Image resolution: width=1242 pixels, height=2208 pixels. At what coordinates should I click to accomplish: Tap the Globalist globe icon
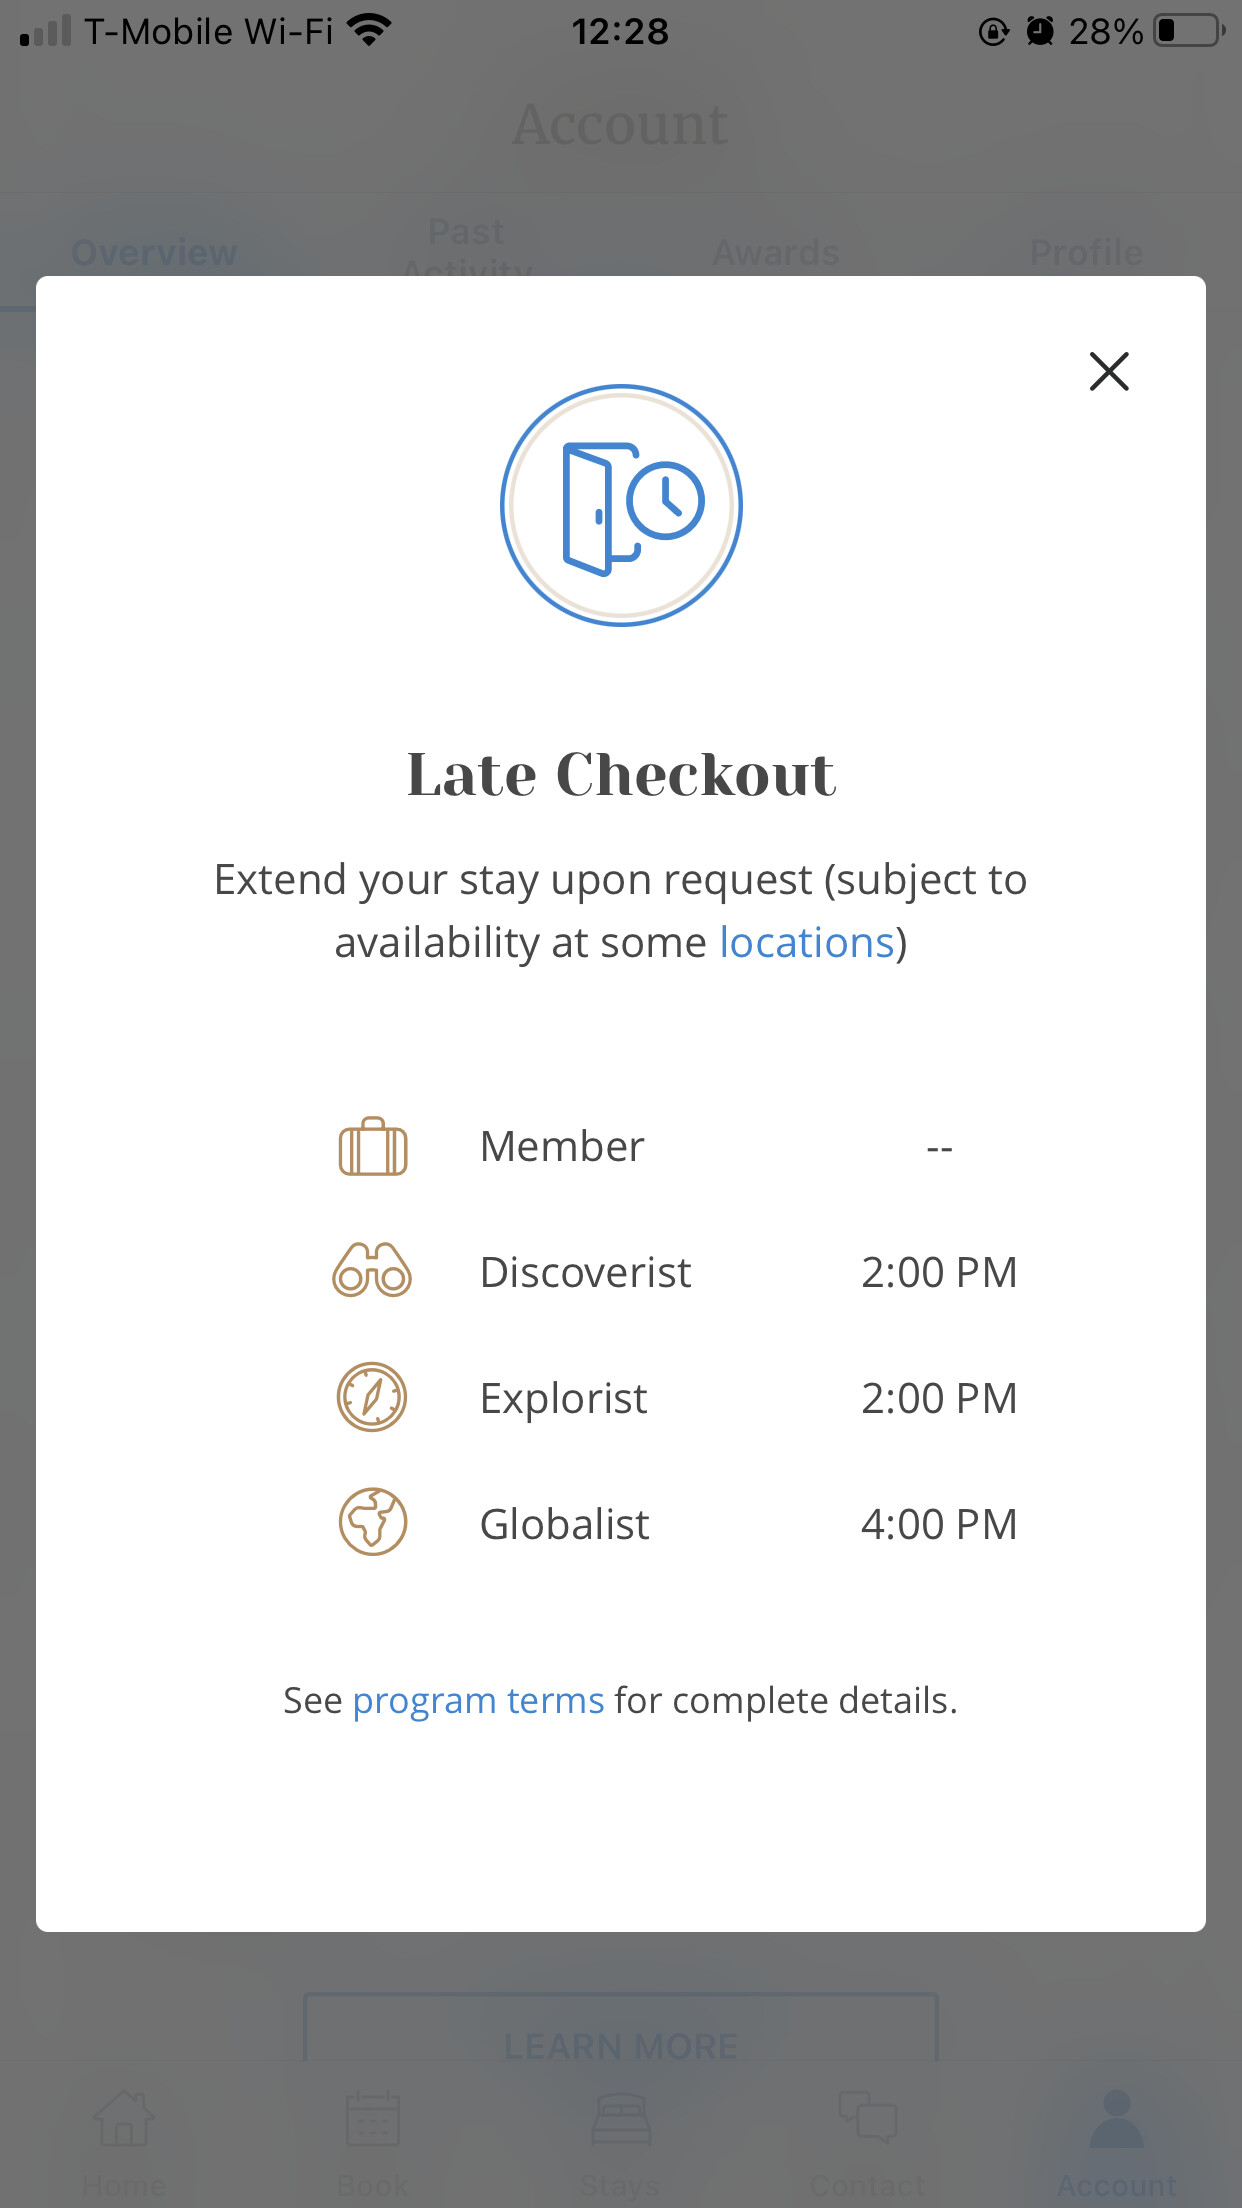pos(373,1522)
